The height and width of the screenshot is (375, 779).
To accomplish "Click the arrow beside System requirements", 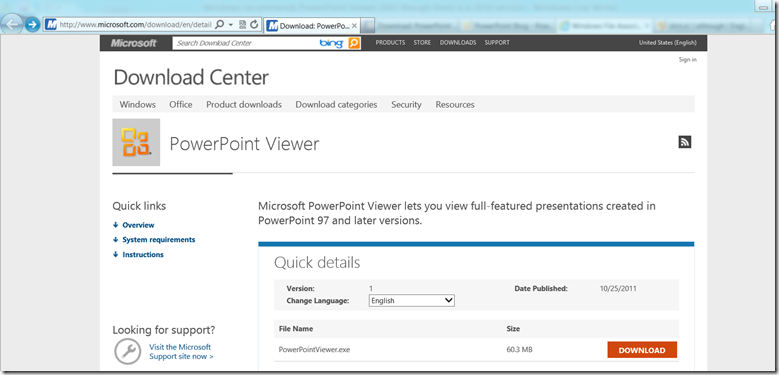I will (116, 240).
